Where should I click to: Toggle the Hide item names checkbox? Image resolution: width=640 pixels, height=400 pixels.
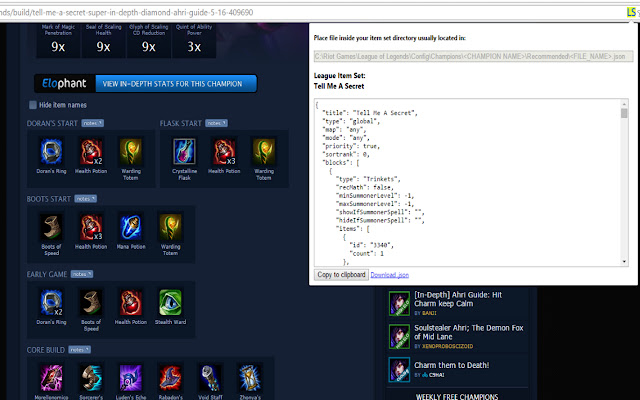[x=33, y=105]
